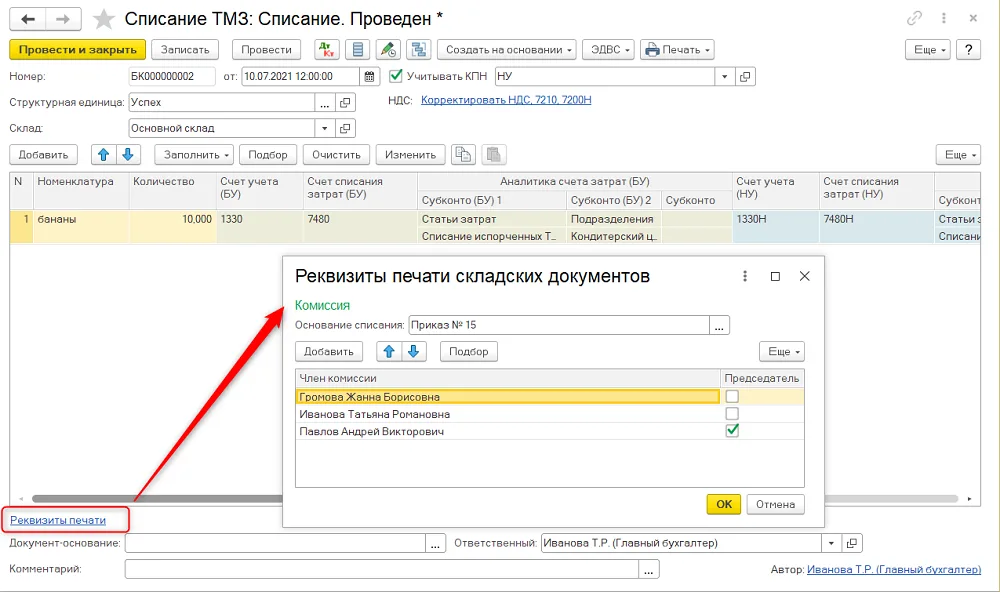
Task: Open top toolbar Еще menu
Action: (x=928, y=49)
